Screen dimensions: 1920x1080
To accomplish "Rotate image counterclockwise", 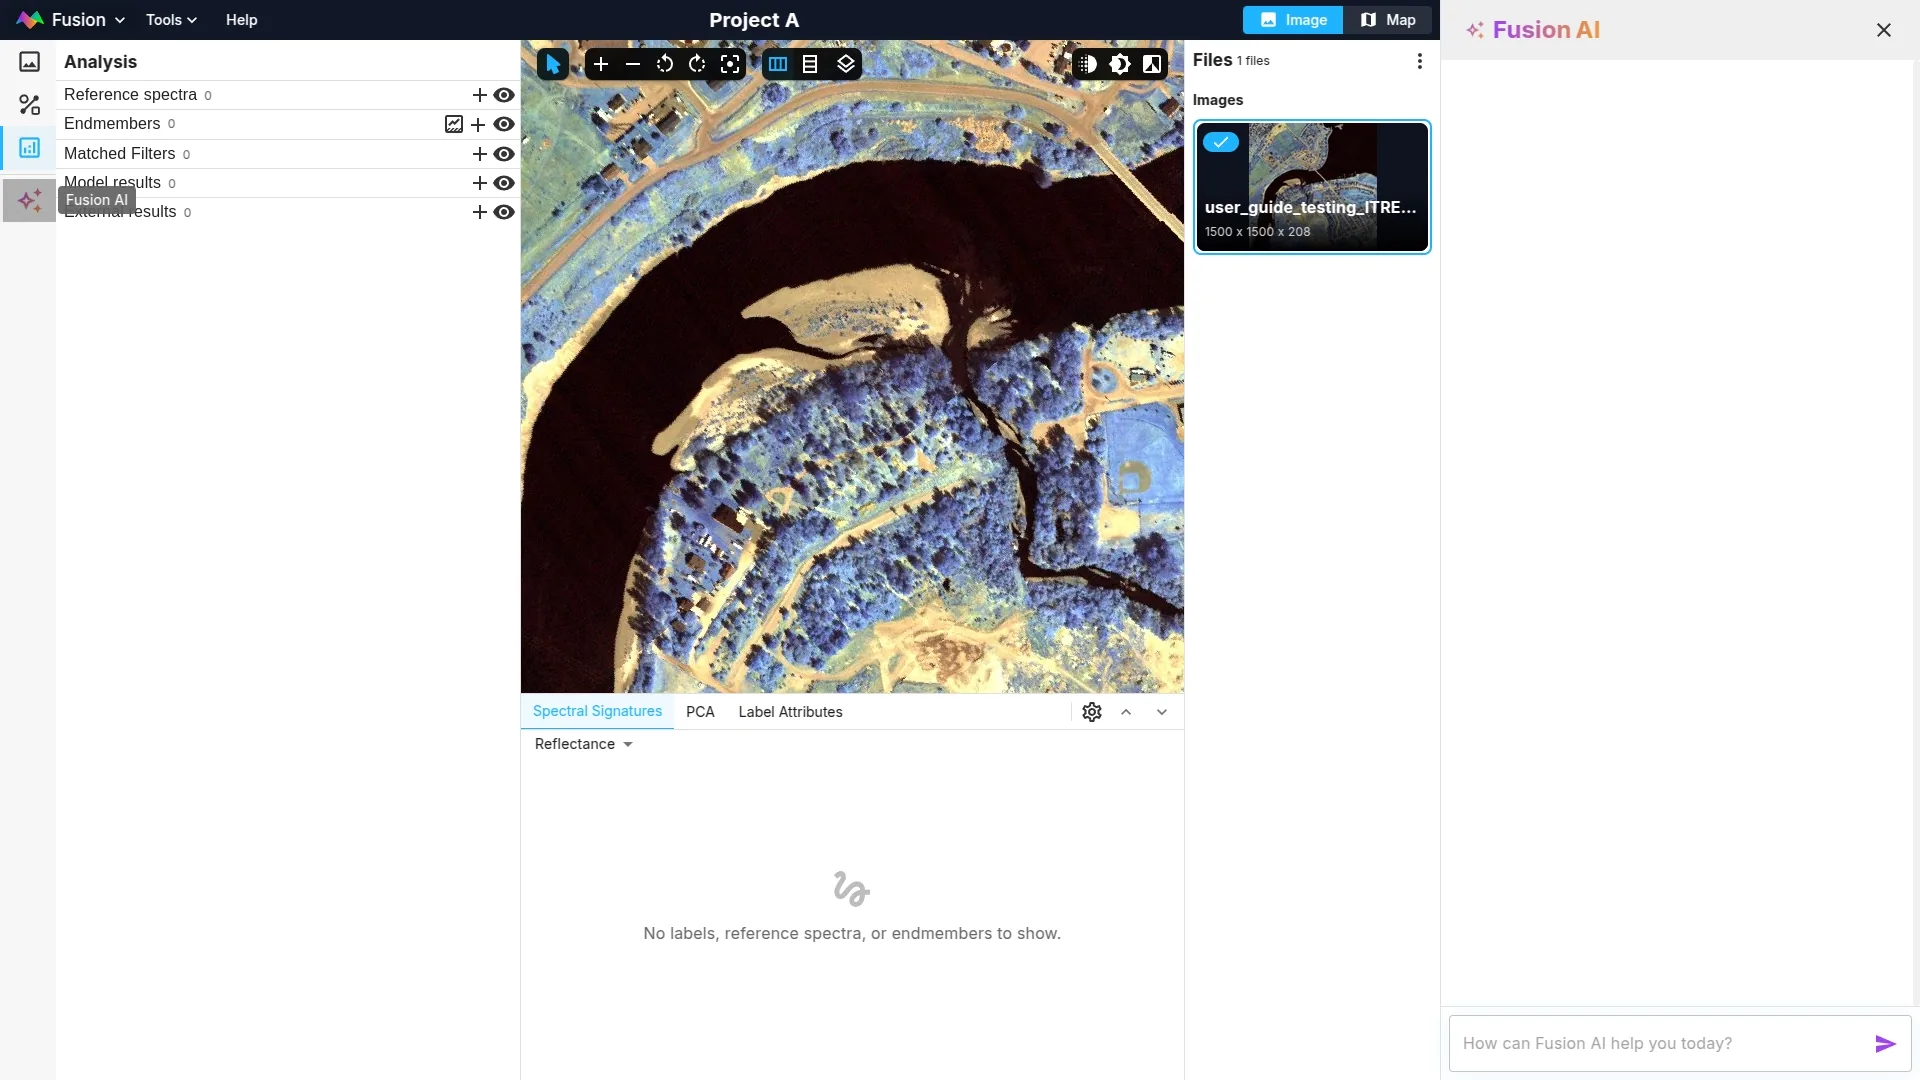I will click(665, 64).
